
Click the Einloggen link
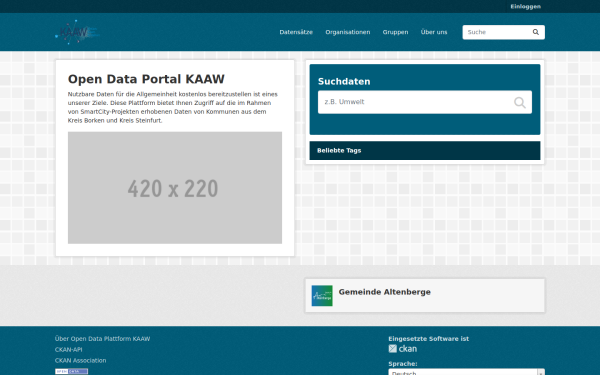(525, 7)
